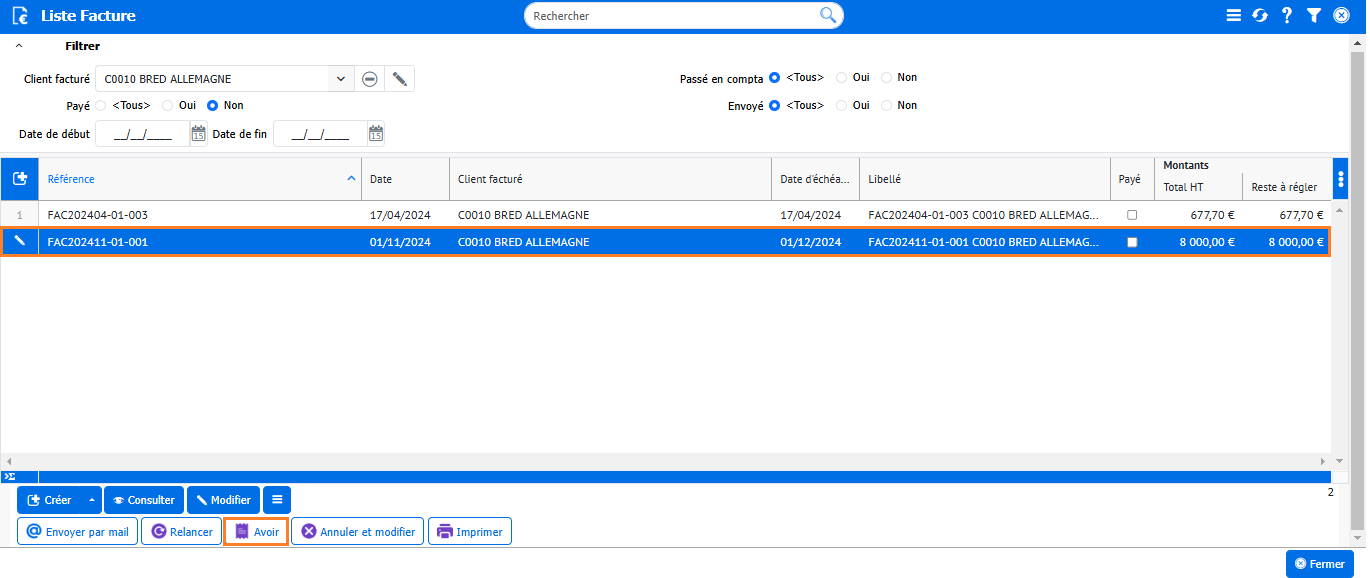Viewport: 1370px width, 578px height.
Task: Select 'Oui' for Envoyé filter
Action: click(x=842, y=105)
